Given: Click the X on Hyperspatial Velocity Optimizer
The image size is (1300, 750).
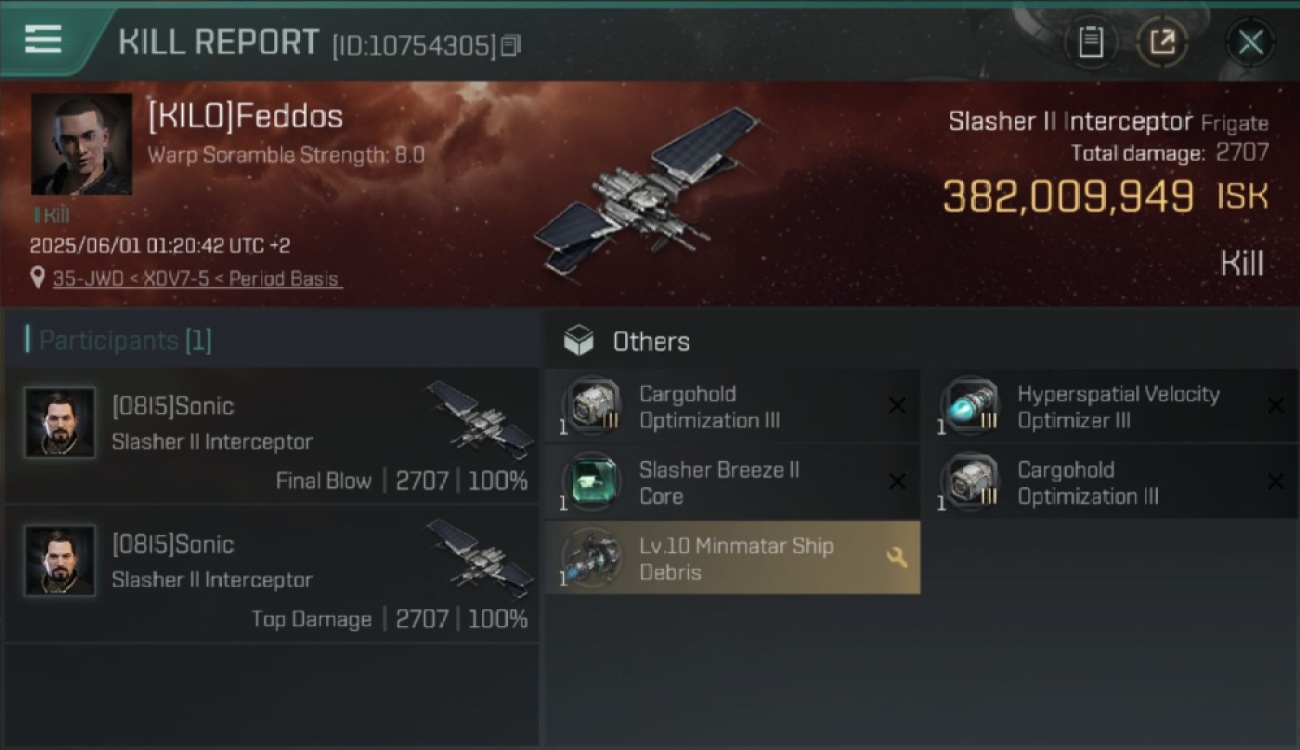Looking at the screenshot, I should (1275, 406).
